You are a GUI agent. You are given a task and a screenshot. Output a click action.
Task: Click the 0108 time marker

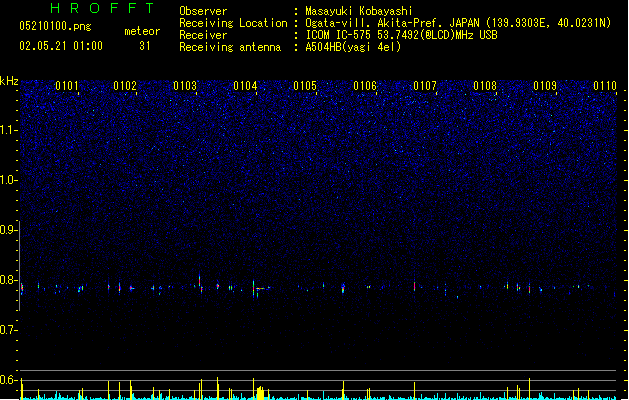(485, 86)
